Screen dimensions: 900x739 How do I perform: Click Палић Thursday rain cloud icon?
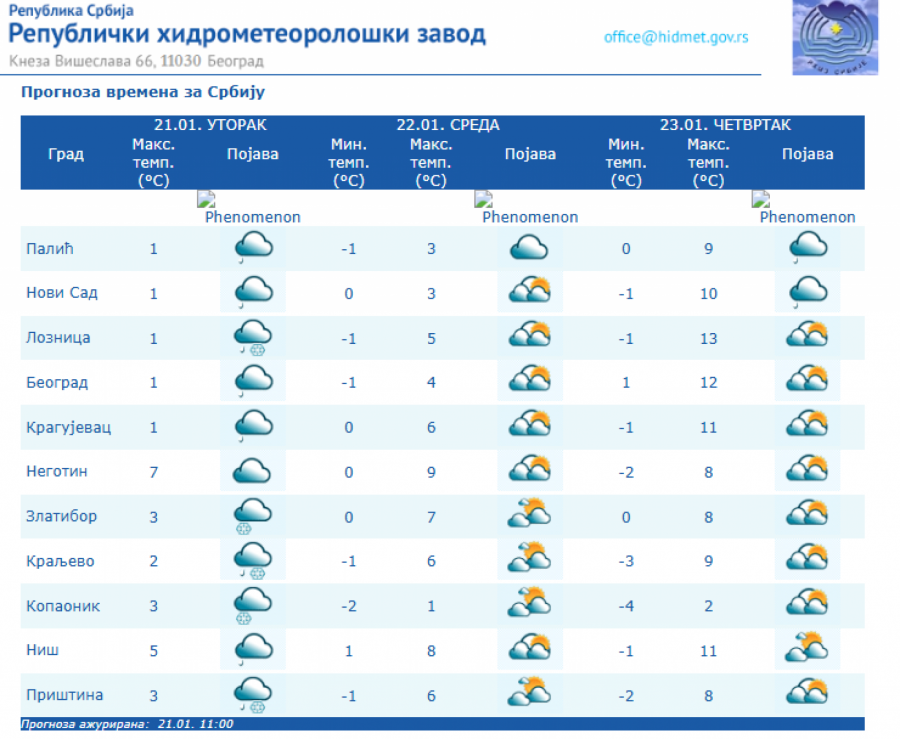coord(807,248)
